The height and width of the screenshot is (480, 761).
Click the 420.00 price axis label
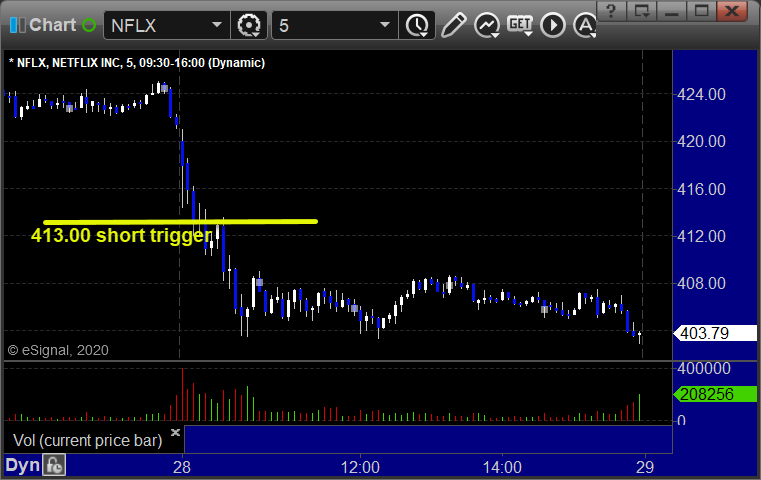pyautogui.click(x=701, y=142)
